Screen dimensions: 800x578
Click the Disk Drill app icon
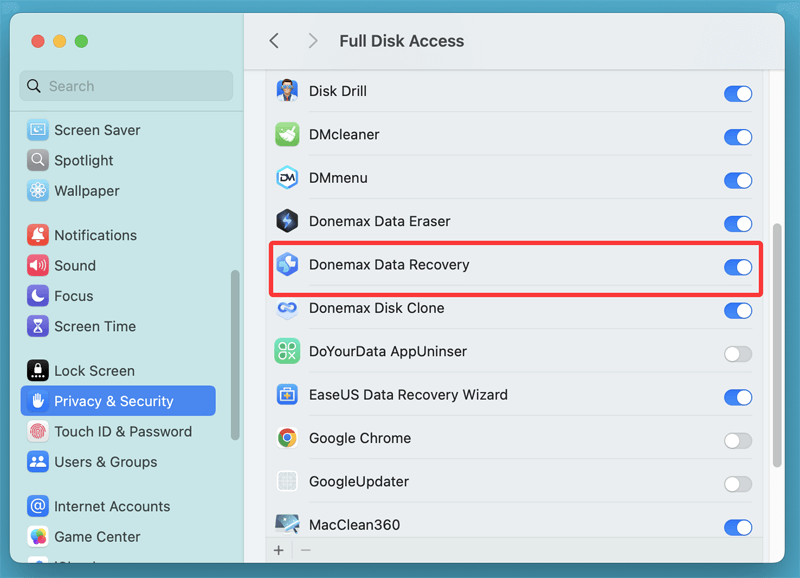(287, 91)
